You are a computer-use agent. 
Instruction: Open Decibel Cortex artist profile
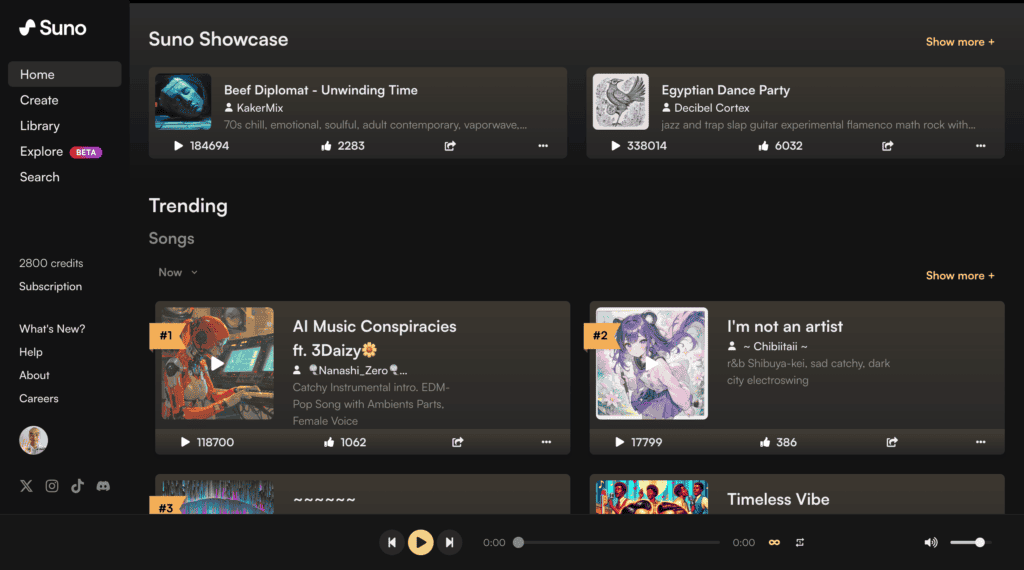pos(711,108)
